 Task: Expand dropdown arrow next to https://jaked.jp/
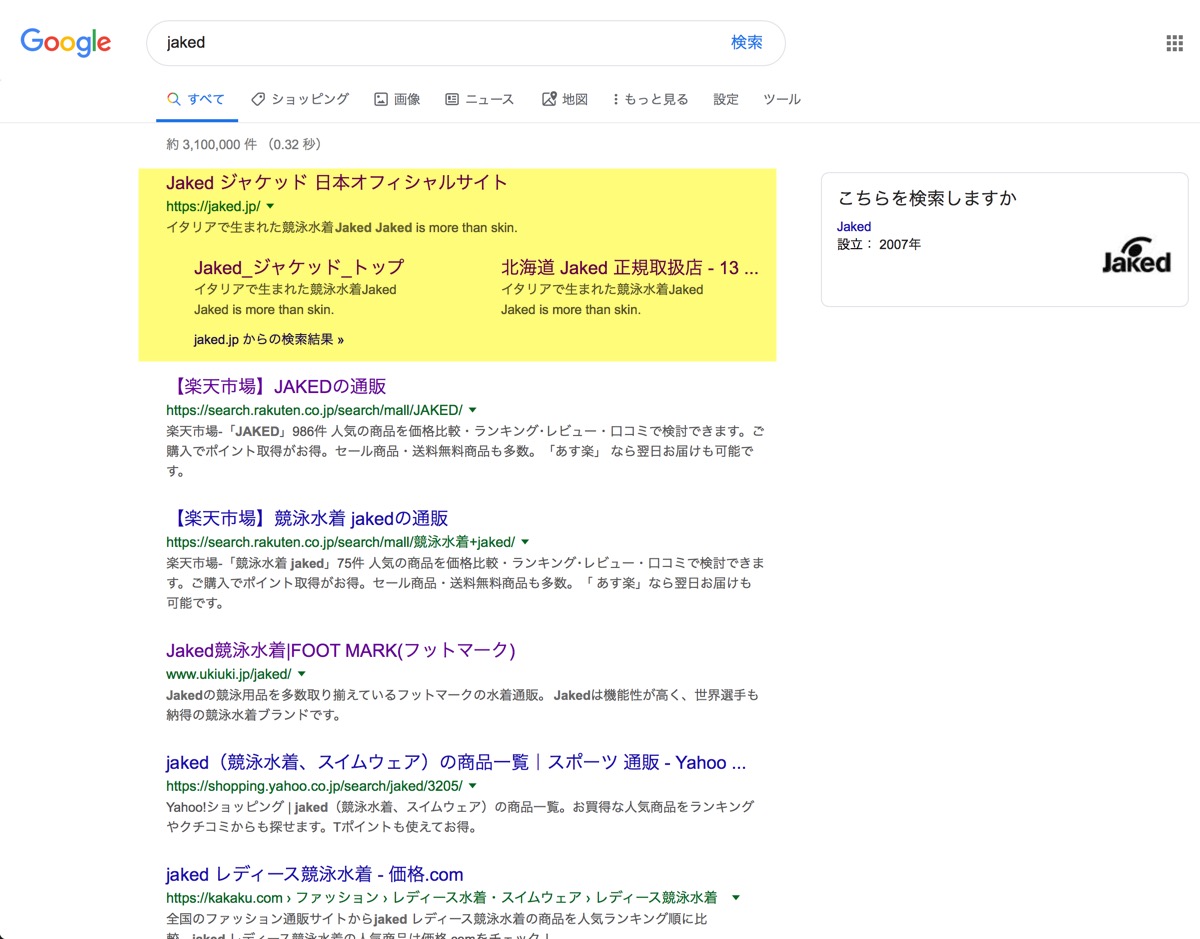pyautogui.click(x=270, y=206)
